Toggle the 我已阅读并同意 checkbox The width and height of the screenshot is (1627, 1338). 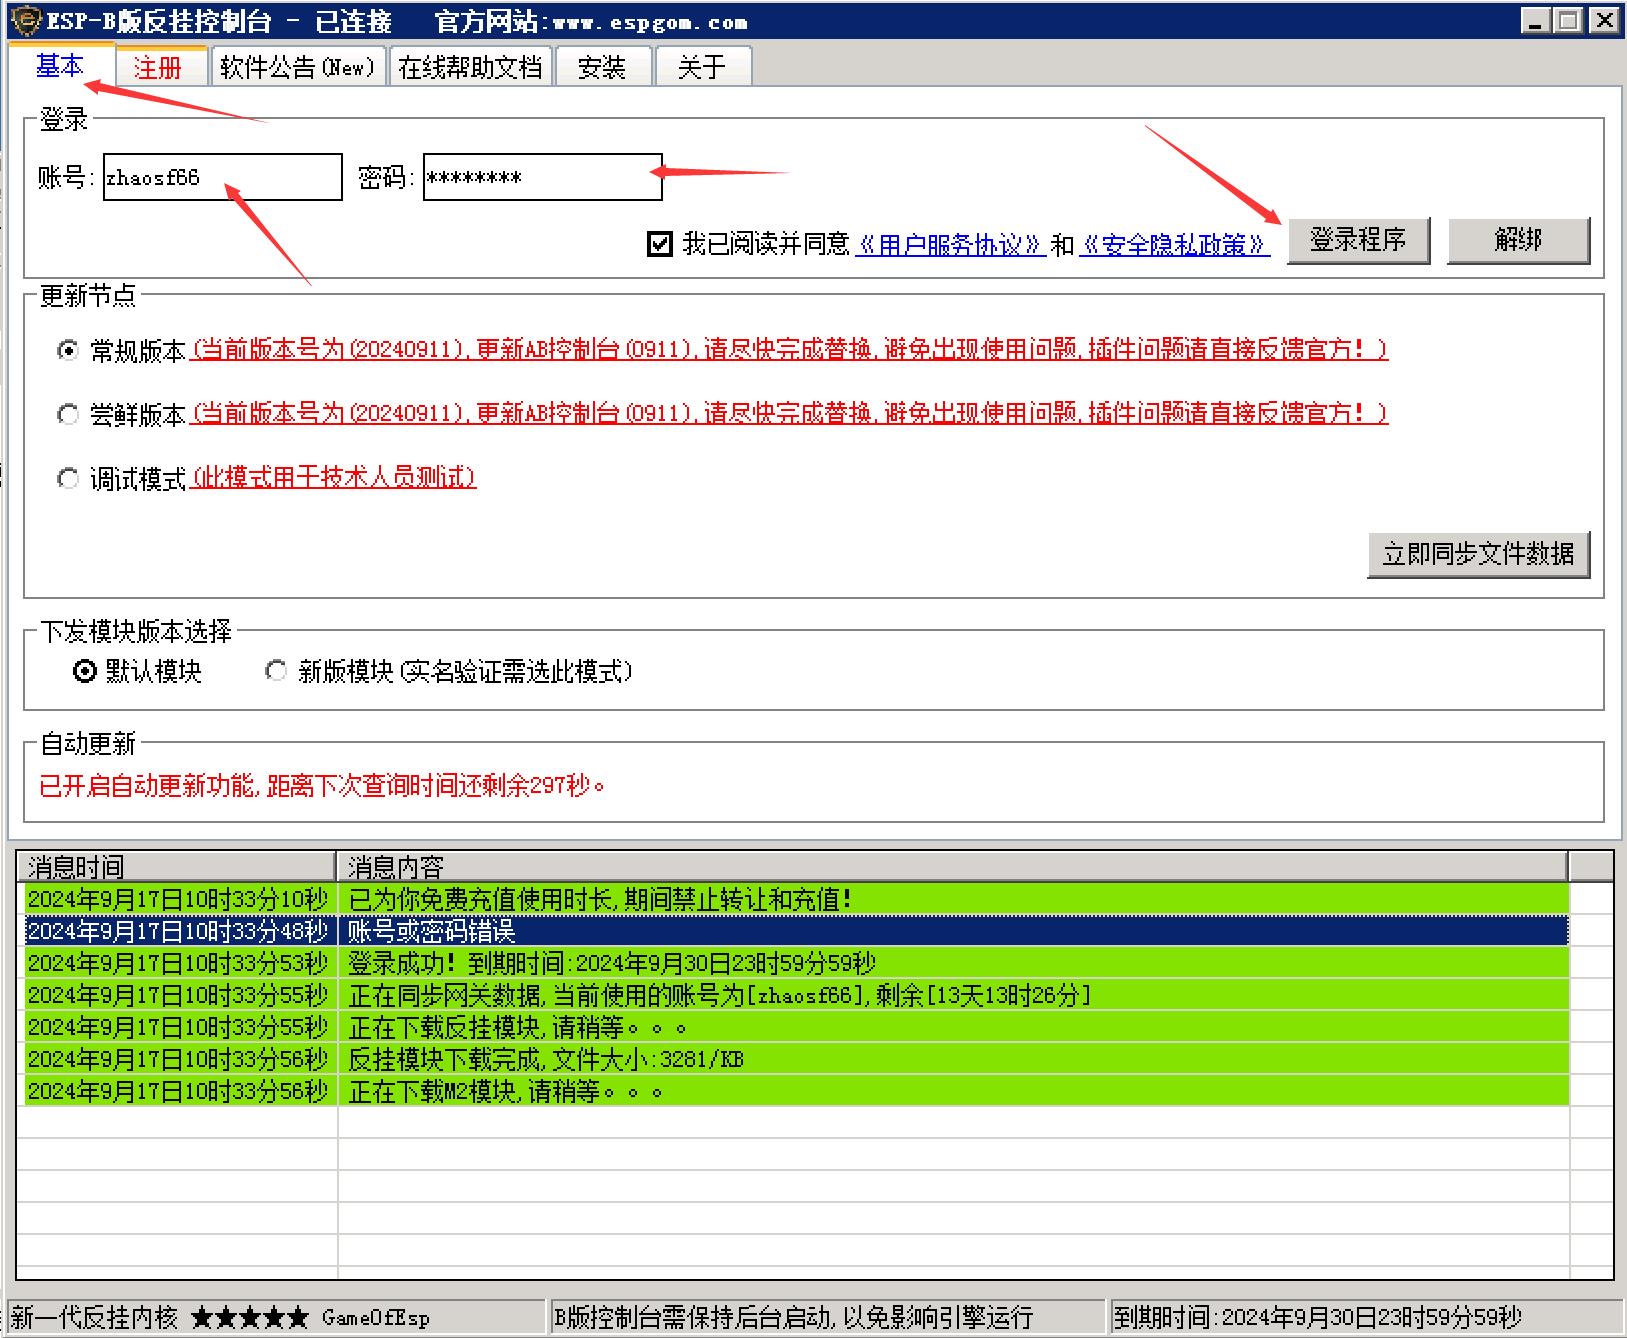click(660, 244)
